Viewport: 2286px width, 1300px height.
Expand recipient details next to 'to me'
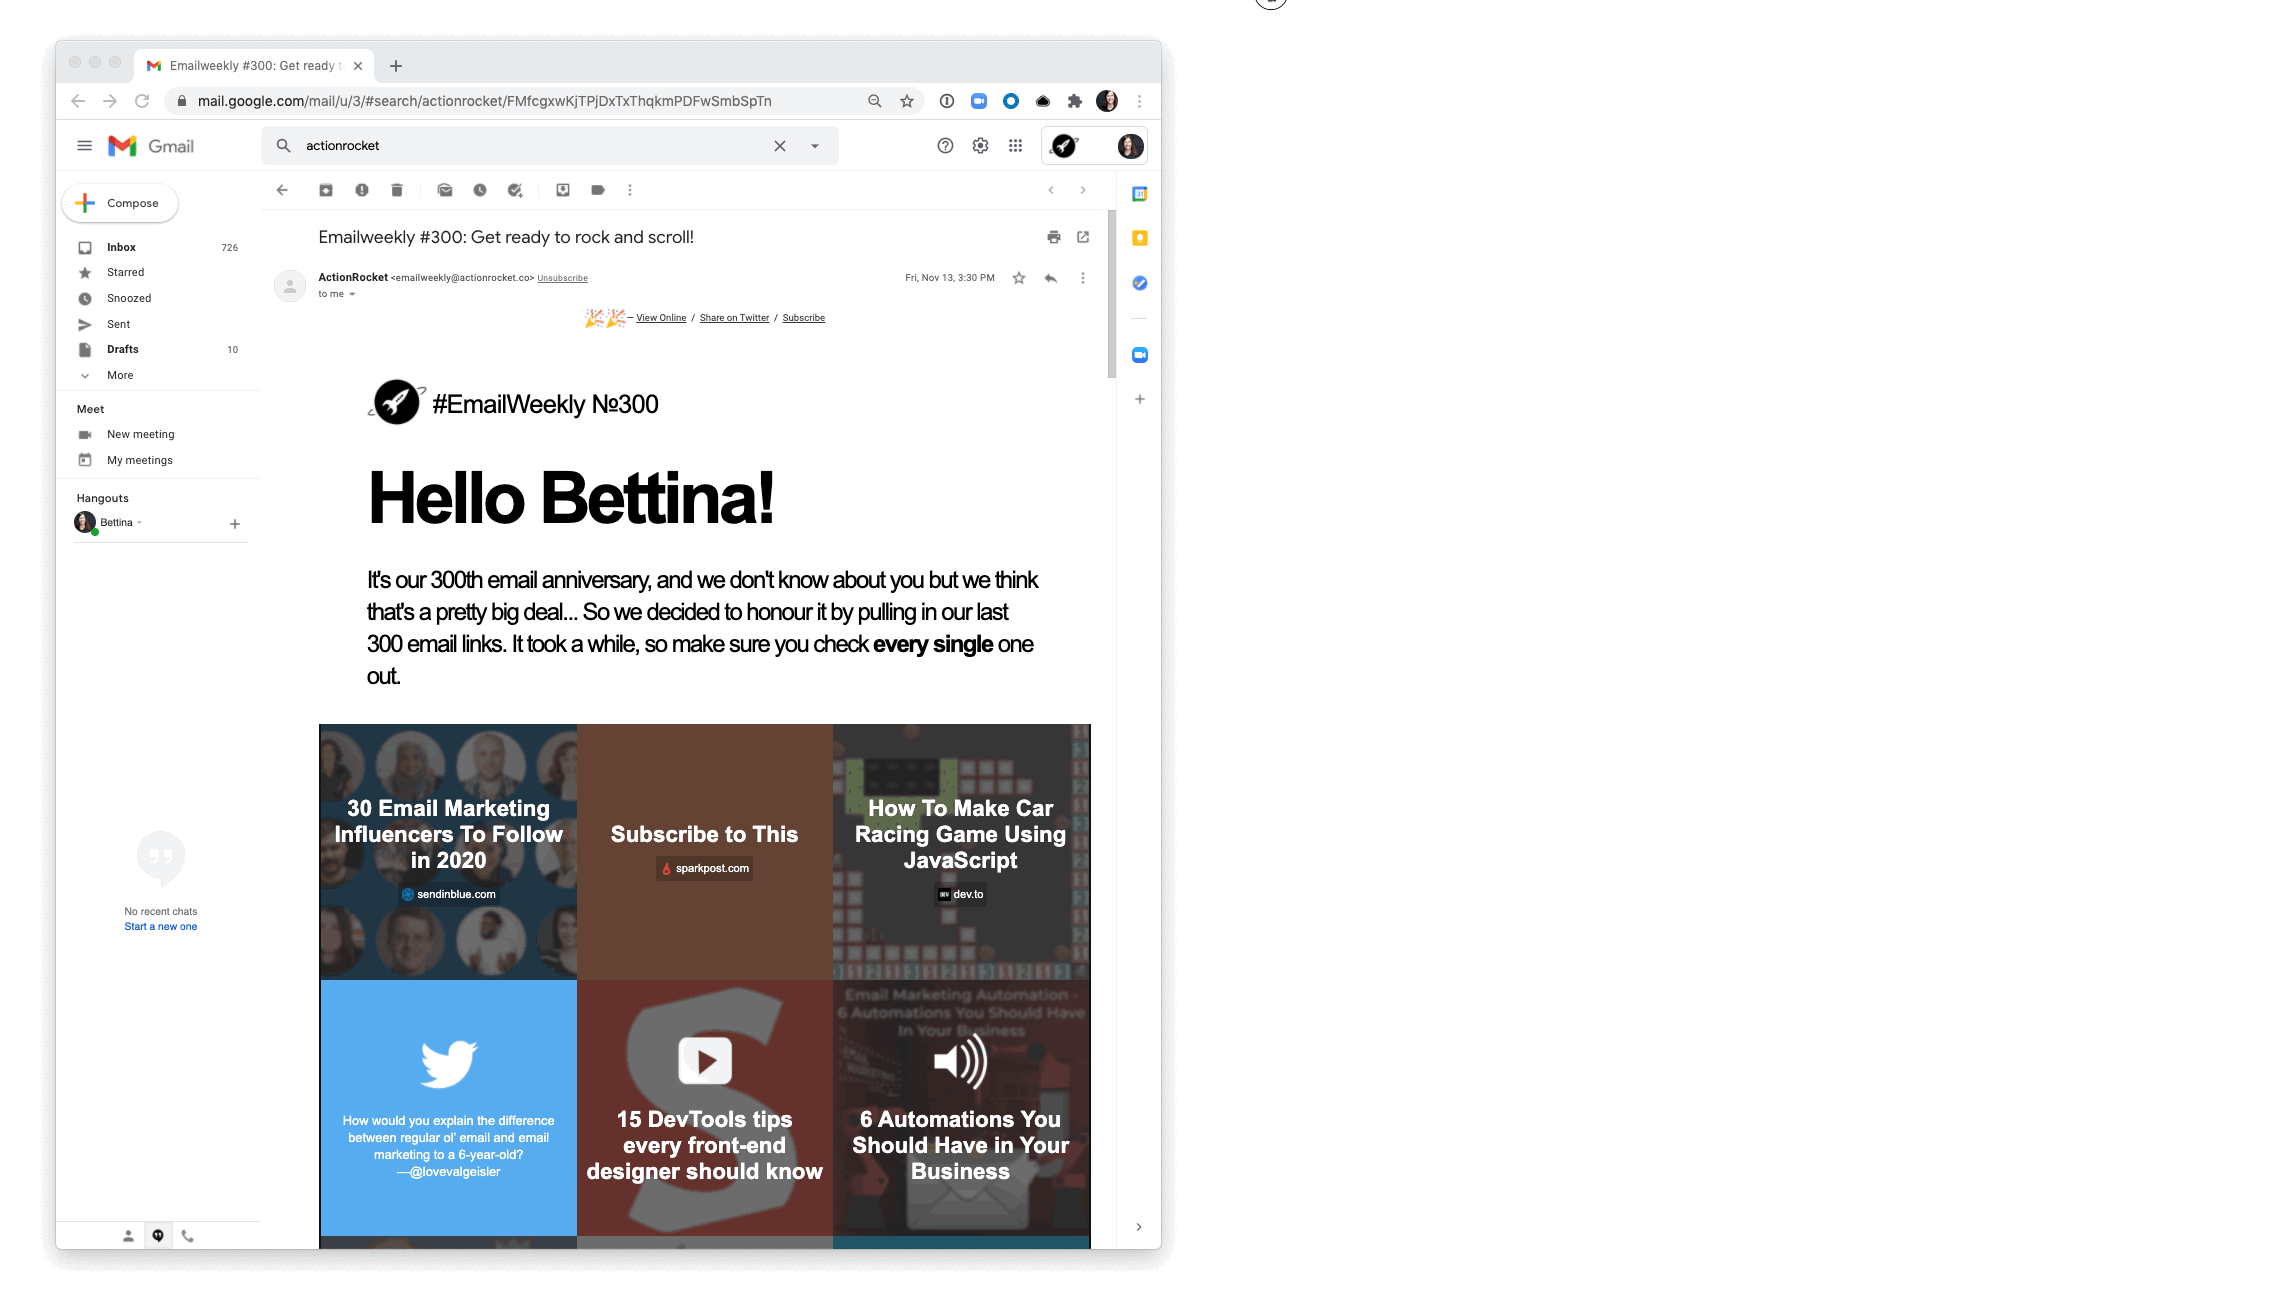[352, 294]
